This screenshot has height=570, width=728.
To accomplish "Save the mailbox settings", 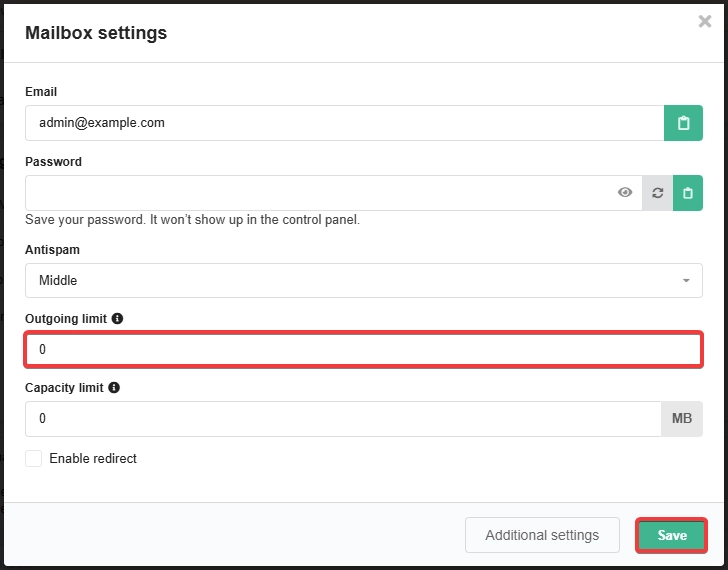I will point(671,535).
